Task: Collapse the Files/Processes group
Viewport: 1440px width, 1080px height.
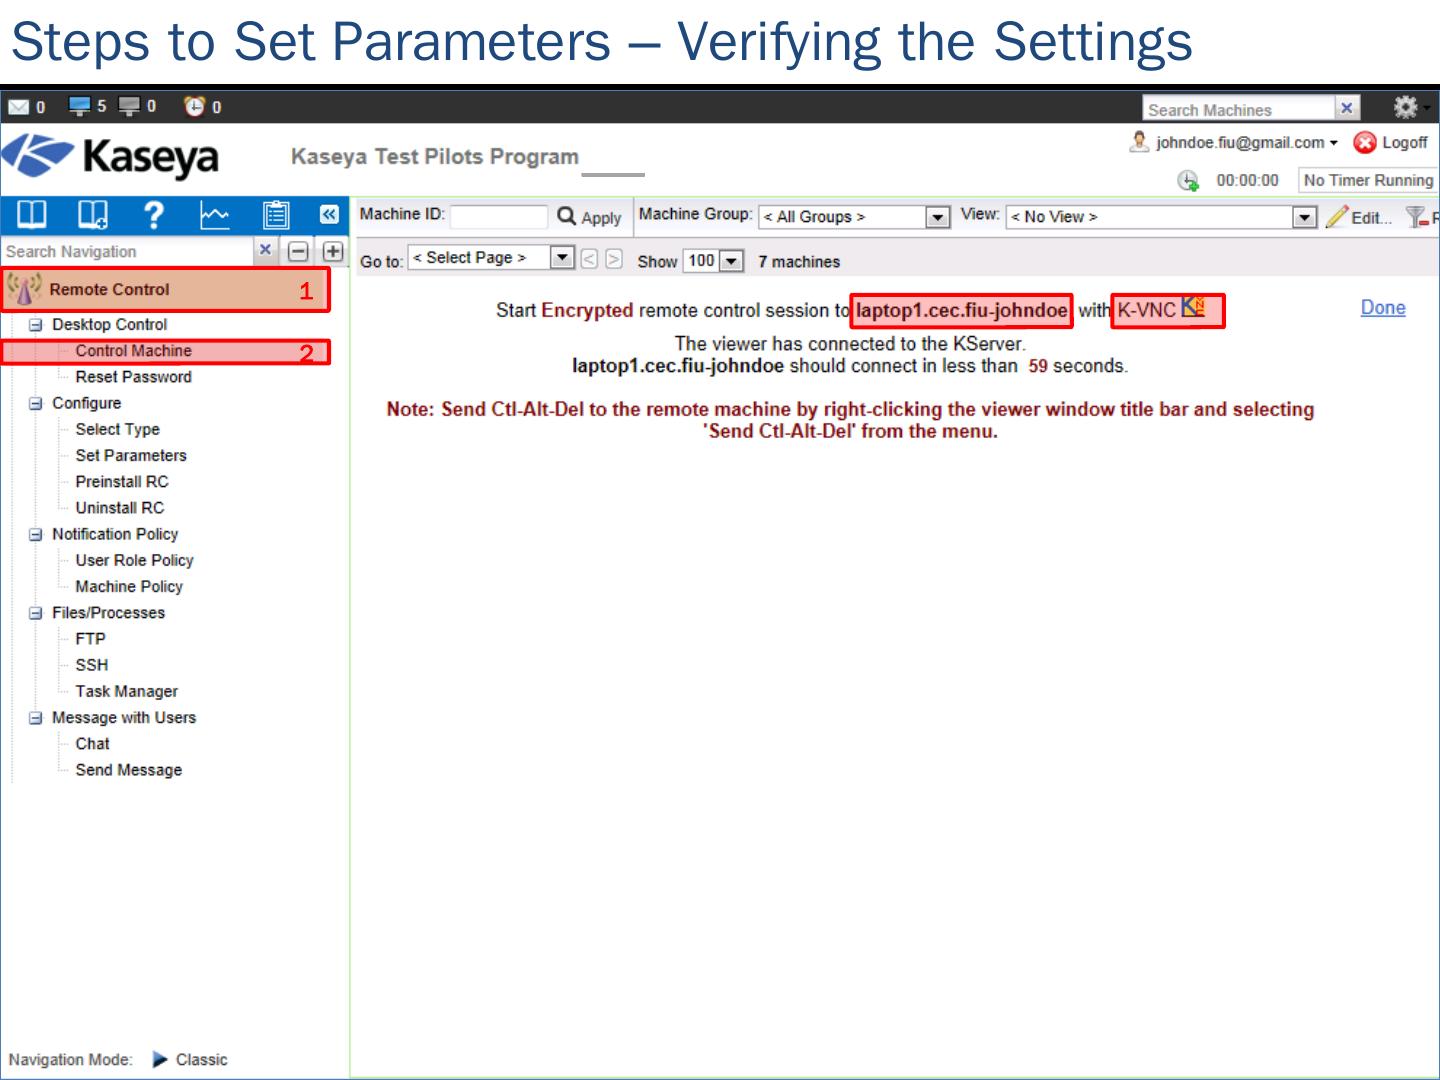Action: (x=36, y=613)
